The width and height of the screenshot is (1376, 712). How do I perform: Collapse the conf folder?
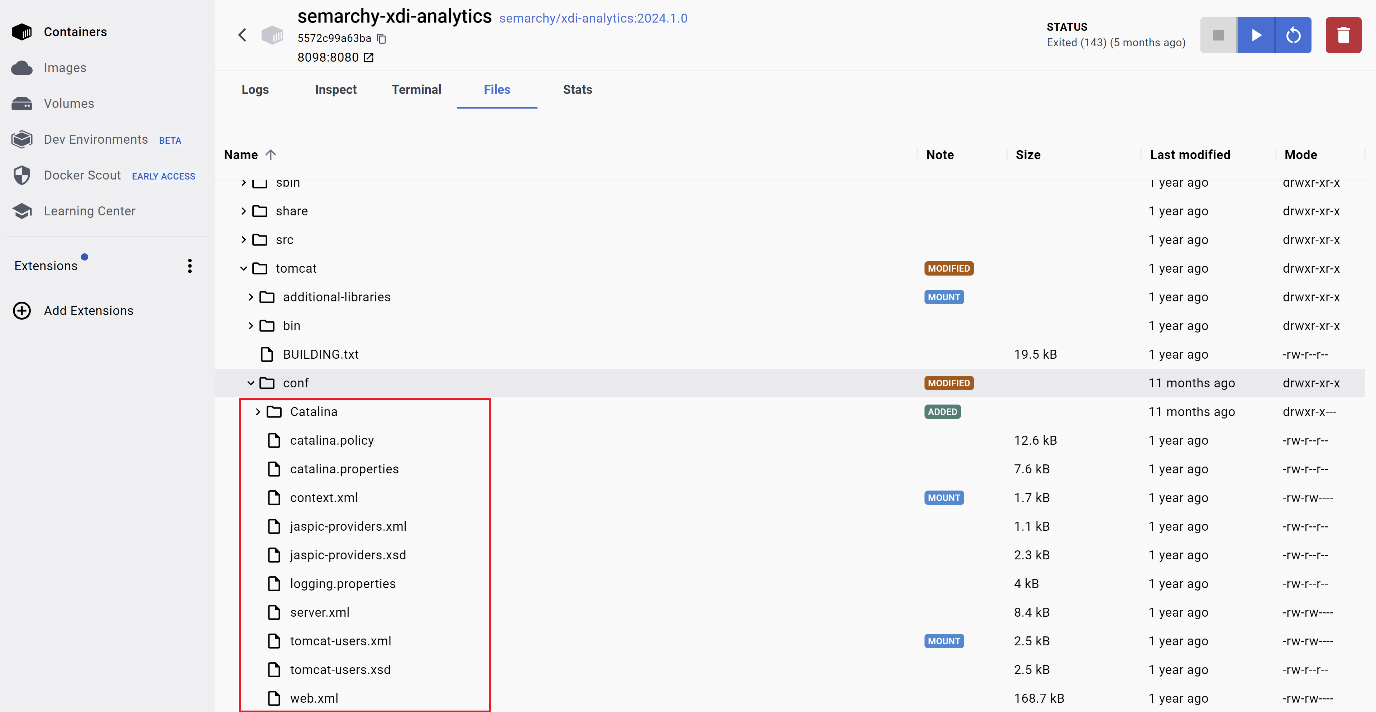coord(251,383)
